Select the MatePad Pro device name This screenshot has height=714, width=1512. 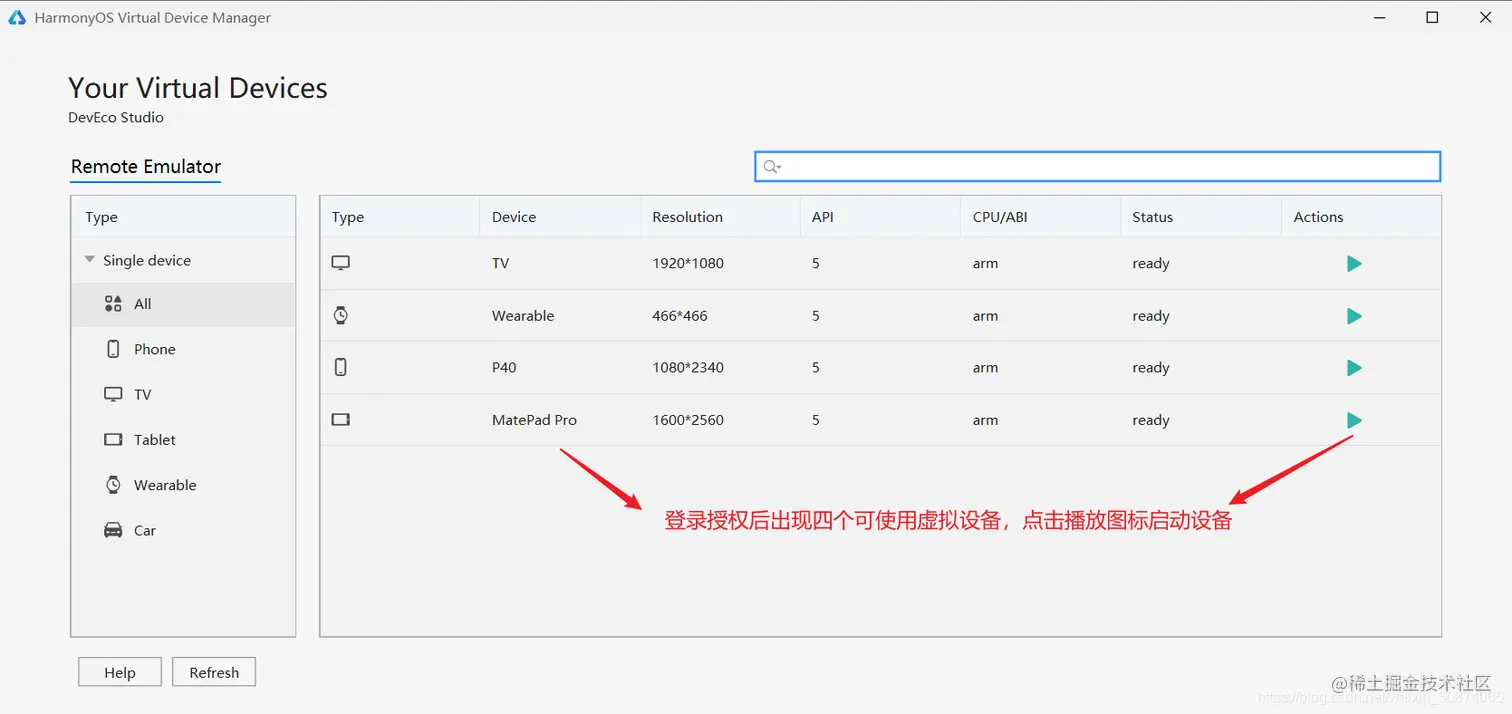click(x=534, y=420)
